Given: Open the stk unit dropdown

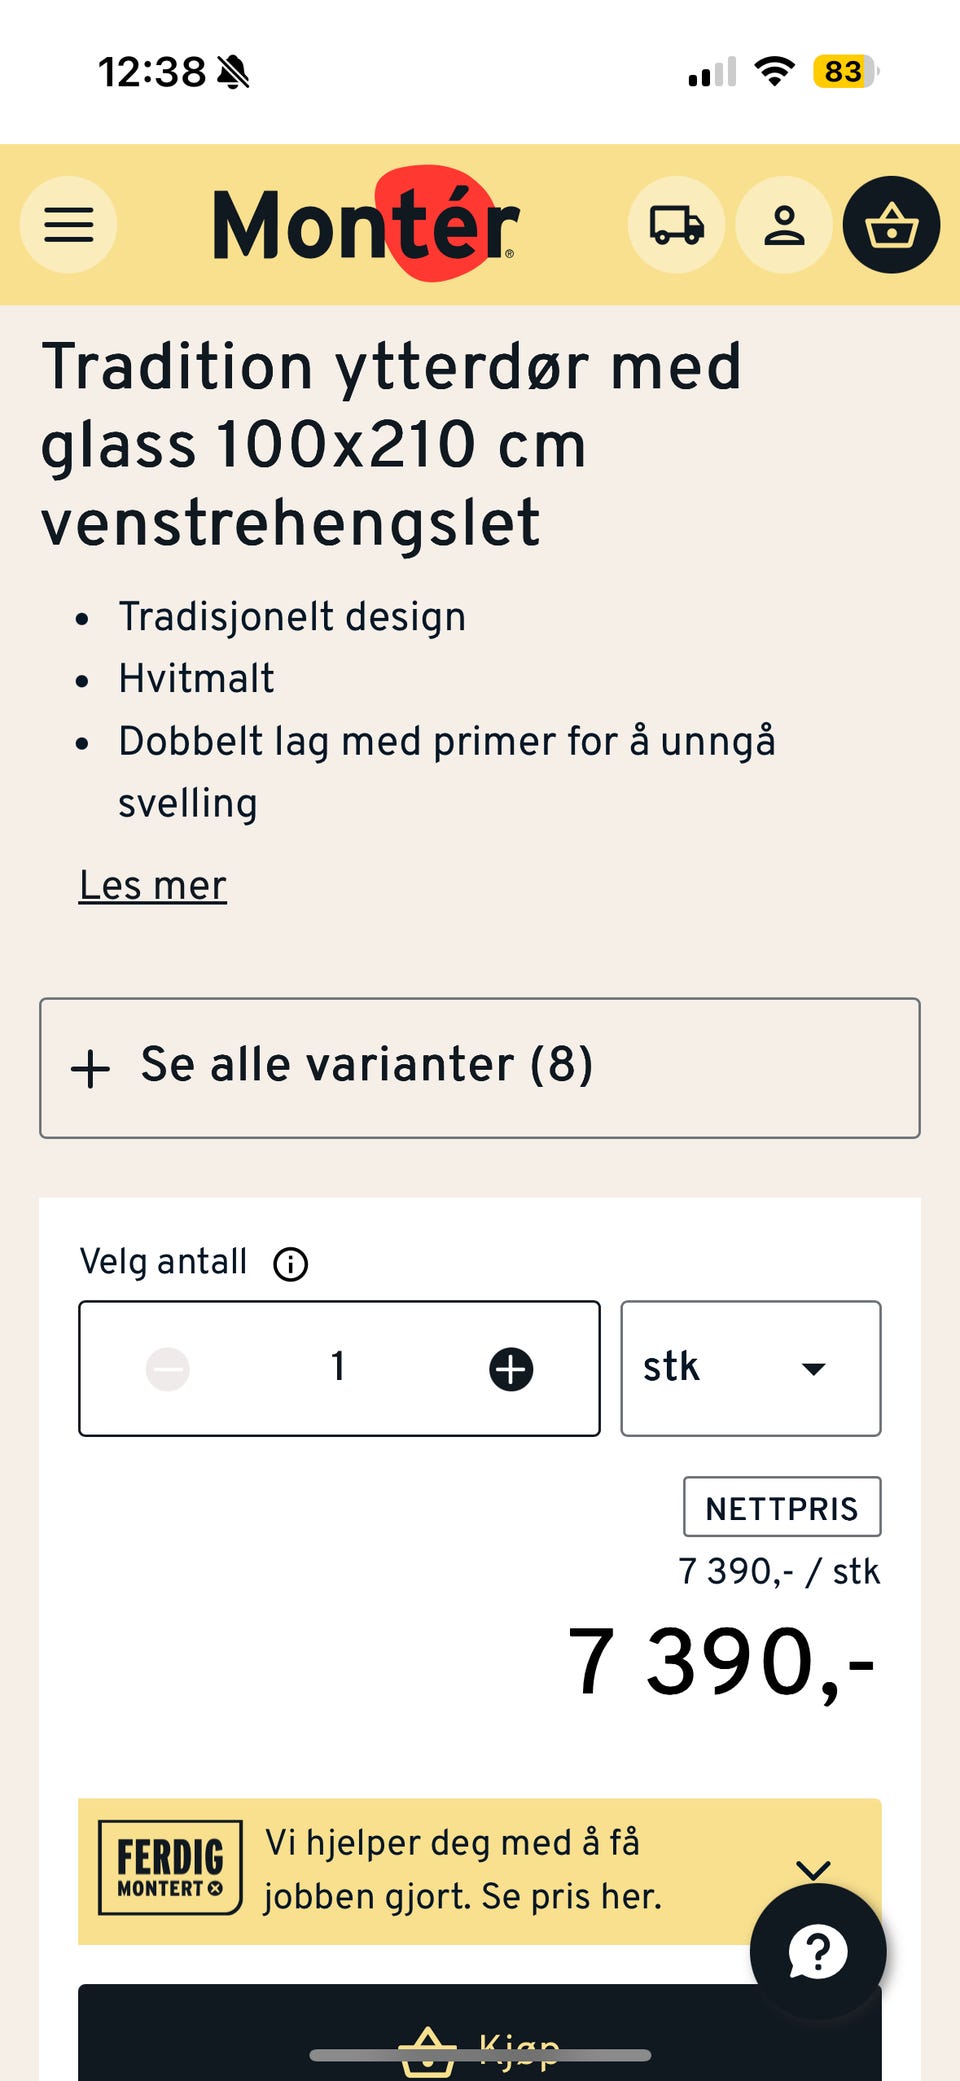Looking at the screenshot, I should click(750, 1368).
